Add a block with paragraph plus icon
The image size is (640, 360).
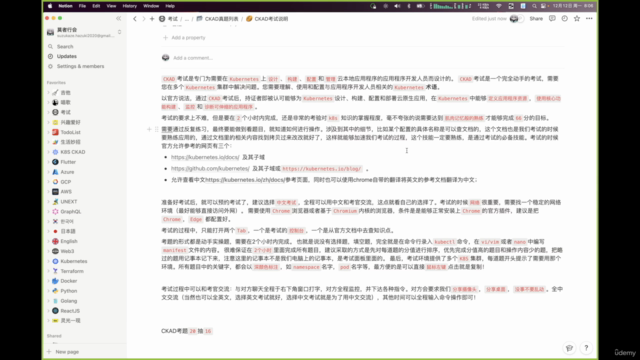point(149,129)
